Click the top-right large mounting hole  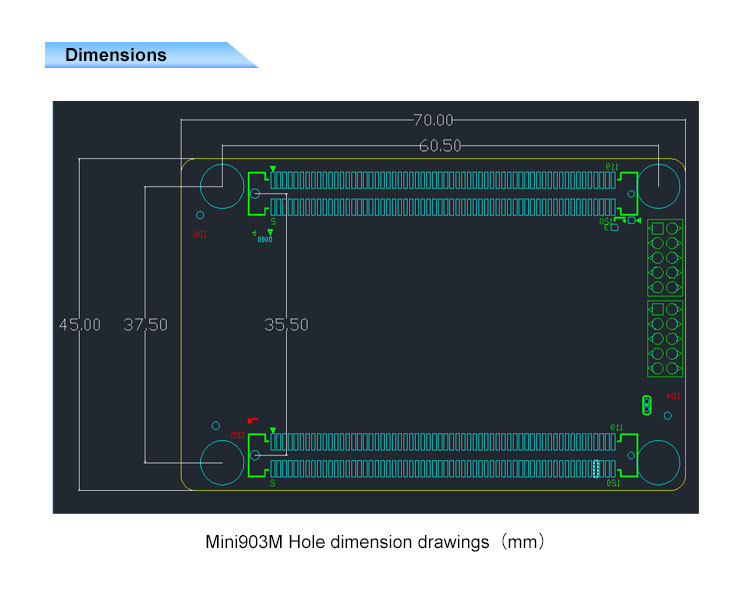coord(658,187)
